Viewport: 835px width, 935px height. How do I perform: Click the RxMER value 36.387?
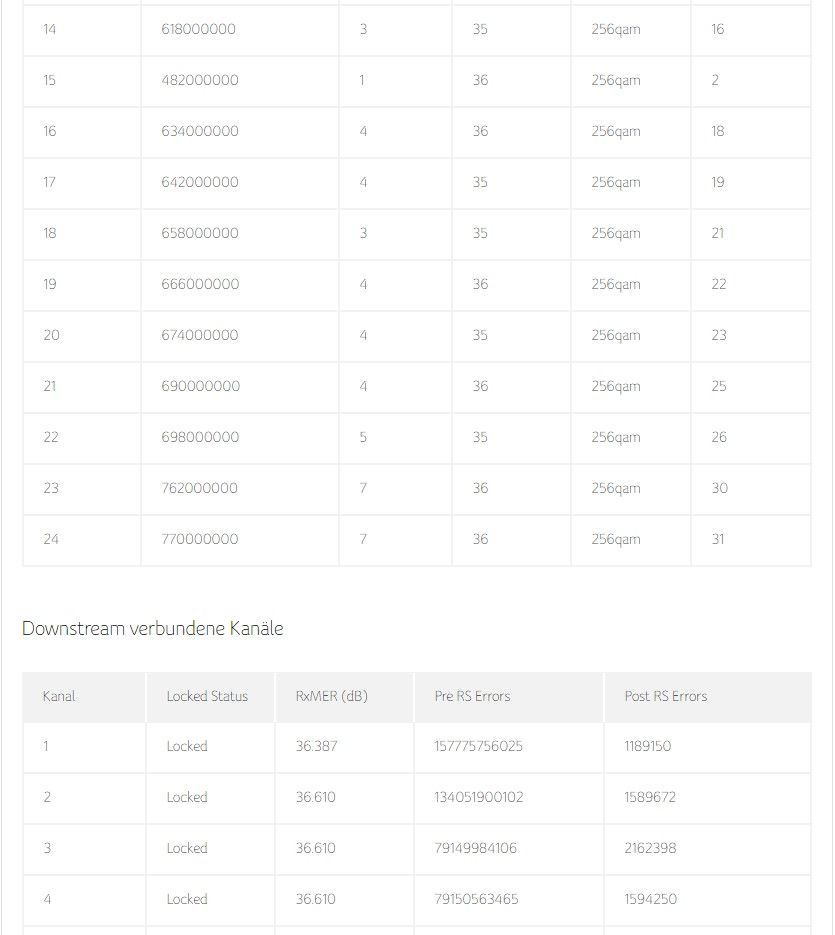point(316,746)
